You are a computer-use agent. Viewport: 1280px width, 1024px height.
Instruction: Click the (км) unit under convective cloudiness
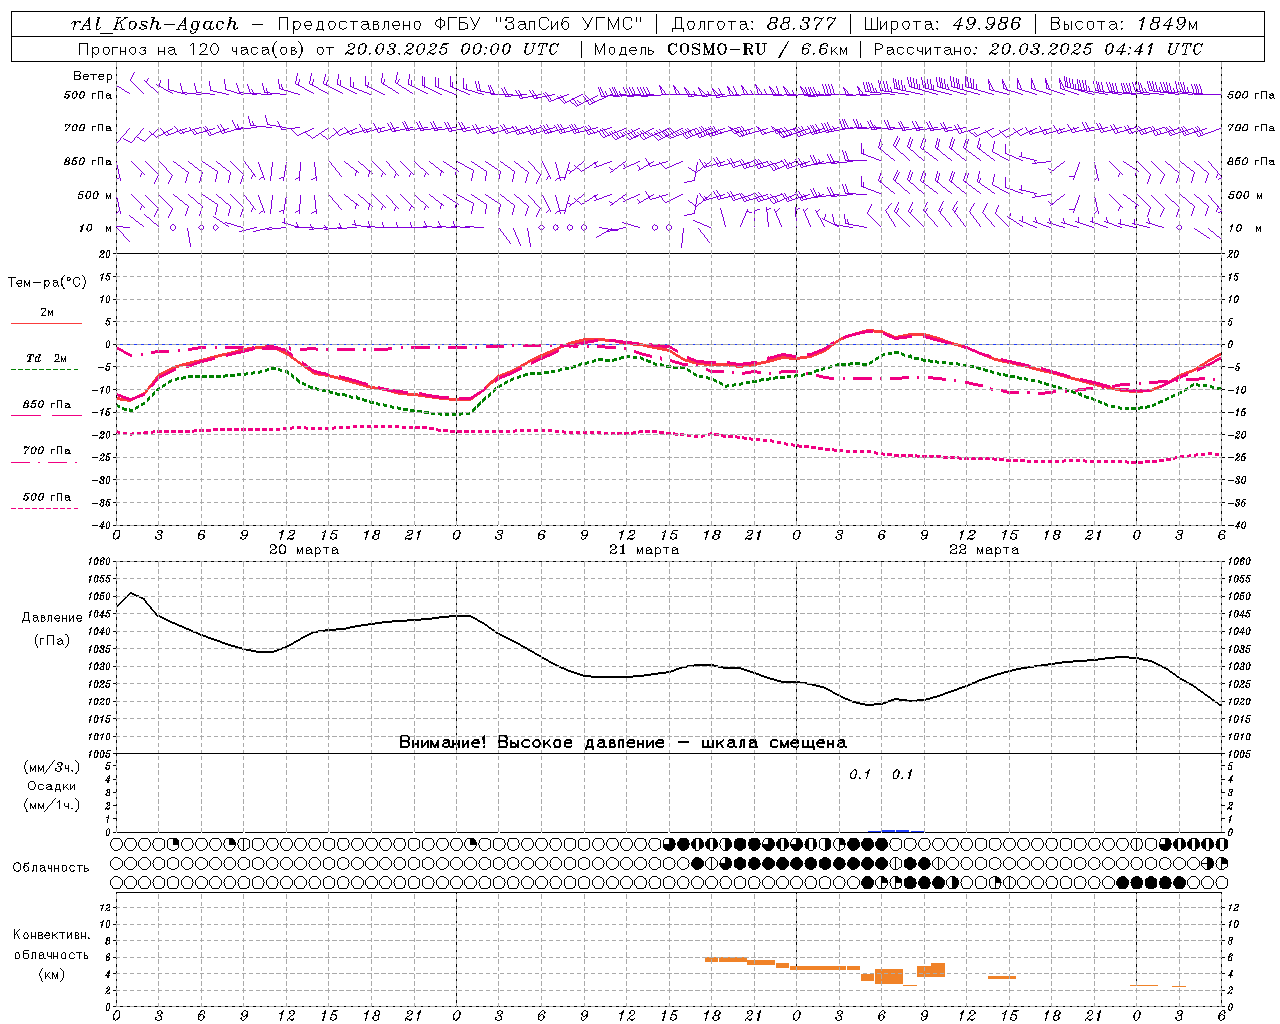click(x=51, y=974)
